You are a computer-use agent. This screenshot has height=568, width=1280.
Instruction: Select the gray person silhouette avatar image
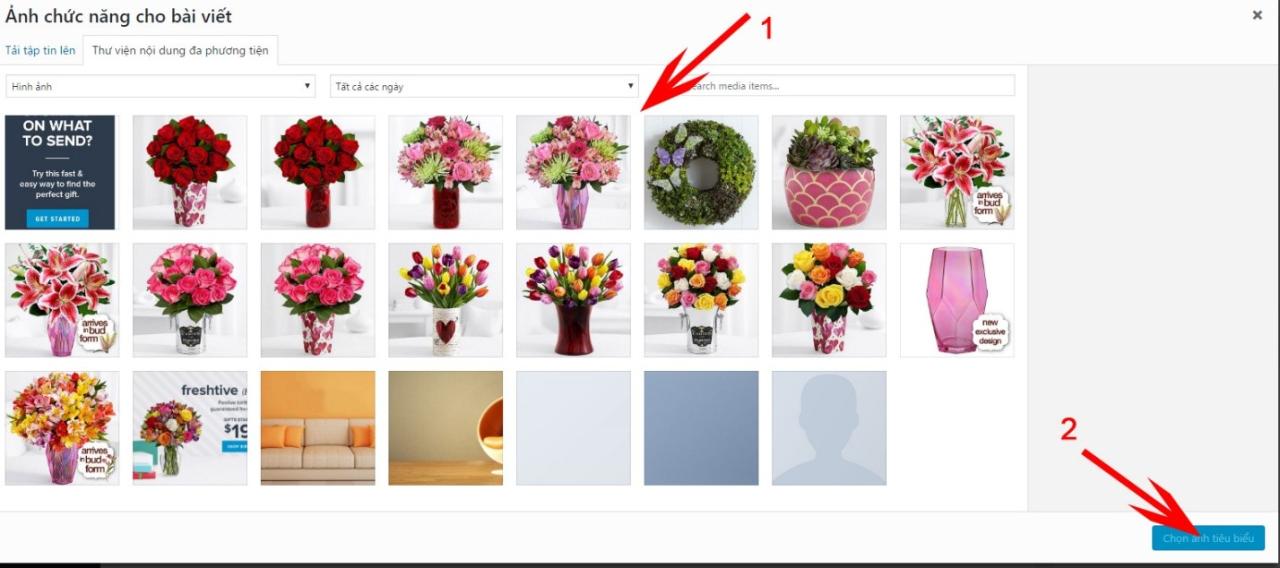829,428
